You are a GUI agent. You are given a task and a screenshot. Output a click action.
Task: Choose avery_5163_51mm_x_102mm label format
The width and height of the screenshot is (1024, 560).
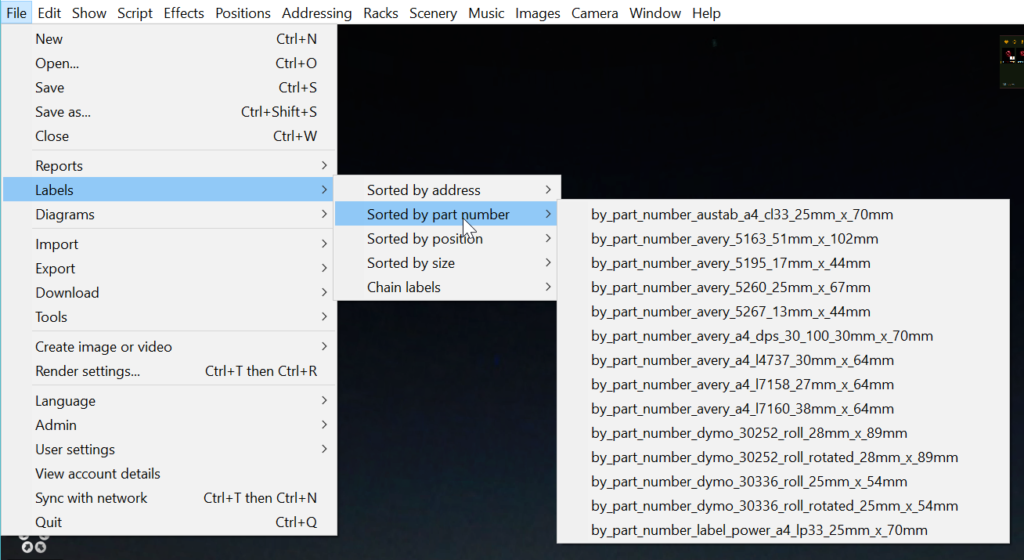click(734, 239)
